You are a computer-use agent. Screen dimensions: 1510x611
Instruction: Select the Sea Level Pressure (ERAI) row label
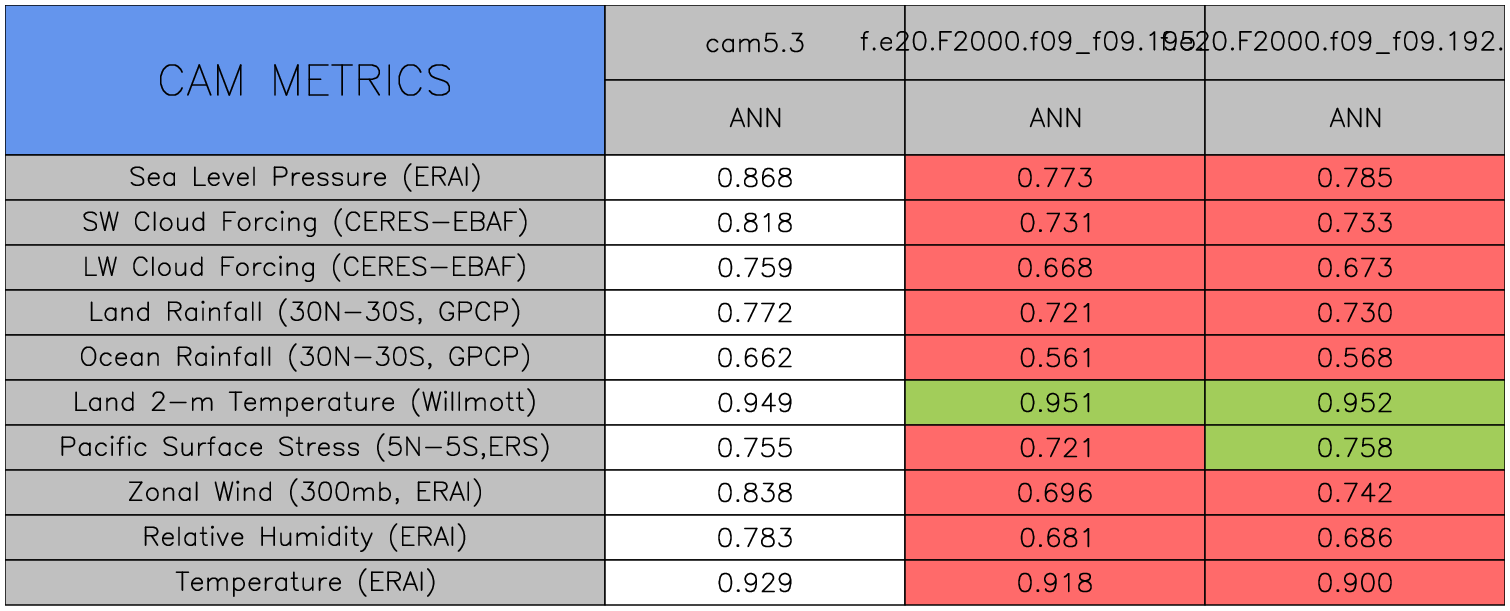(x=305, y=178)
